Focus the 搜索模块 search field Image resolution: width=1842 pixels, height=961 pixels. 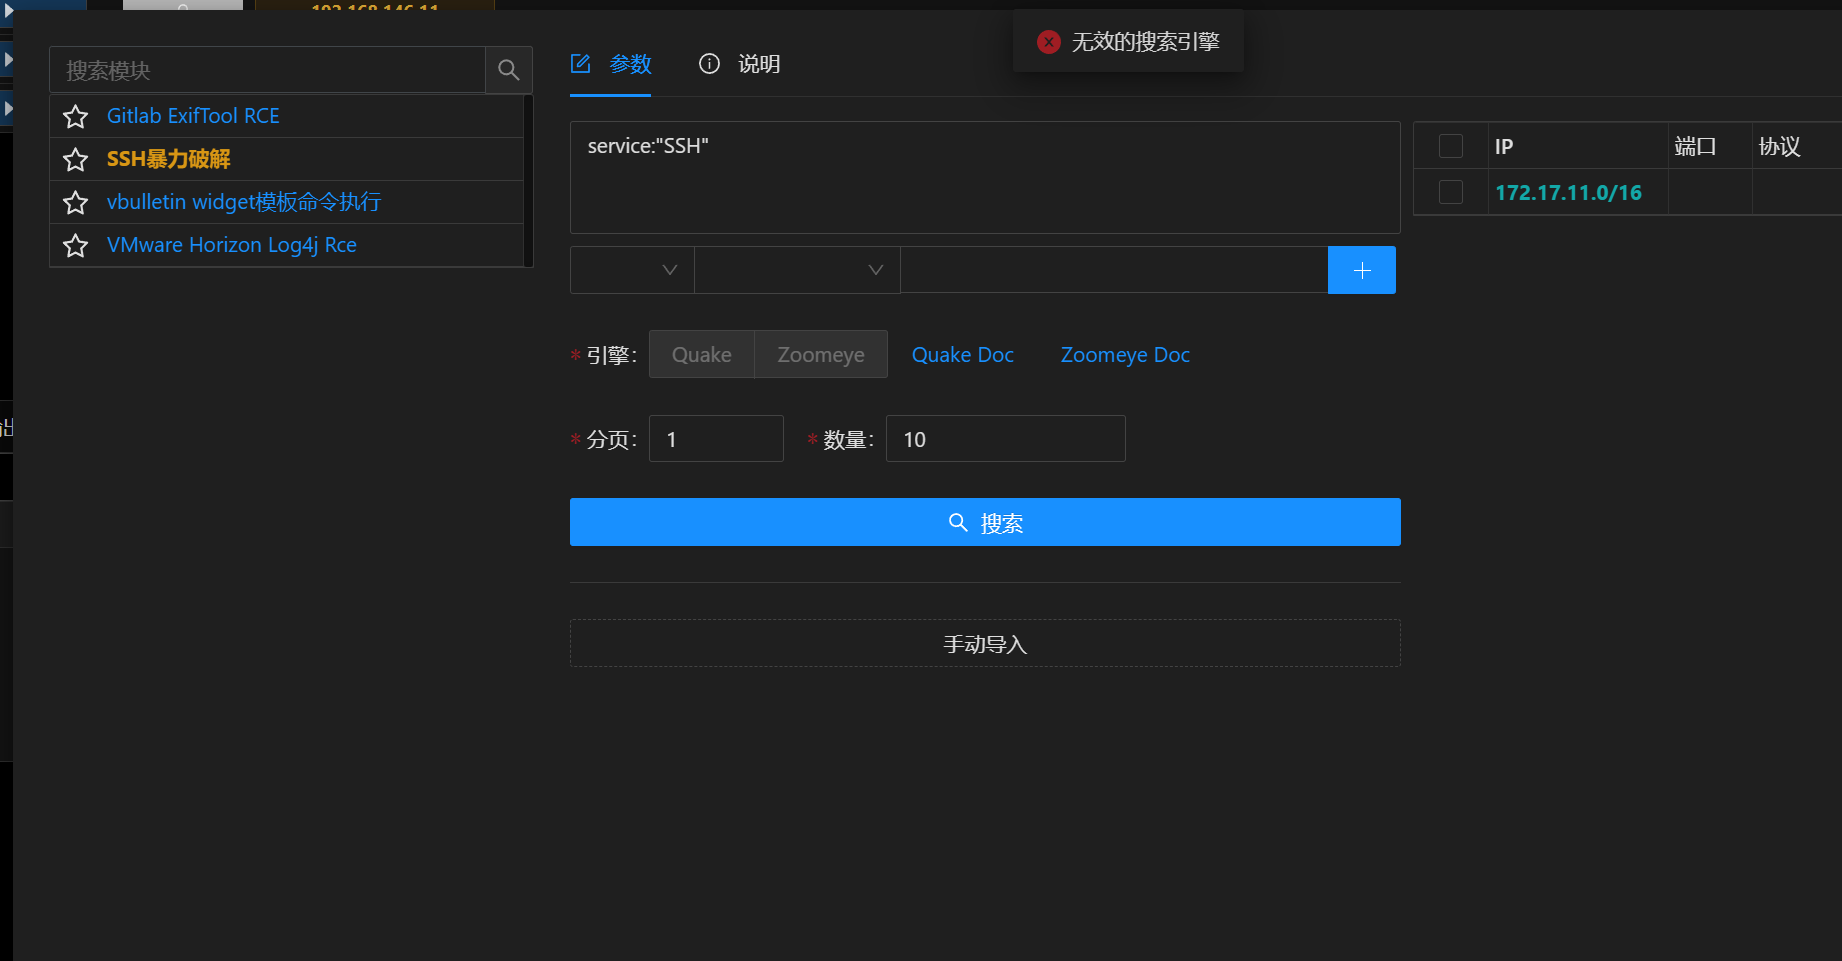click(x=267, y=70)
